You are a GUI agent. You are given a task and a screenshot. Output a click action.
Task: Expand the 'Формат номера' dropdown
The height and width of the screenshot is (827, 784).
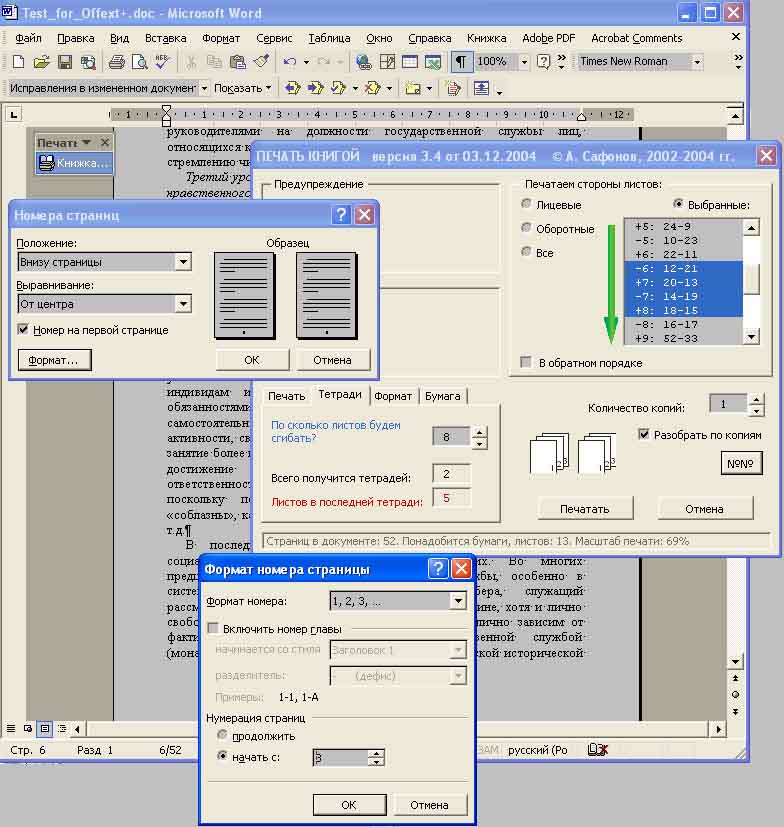pos(457,601)
